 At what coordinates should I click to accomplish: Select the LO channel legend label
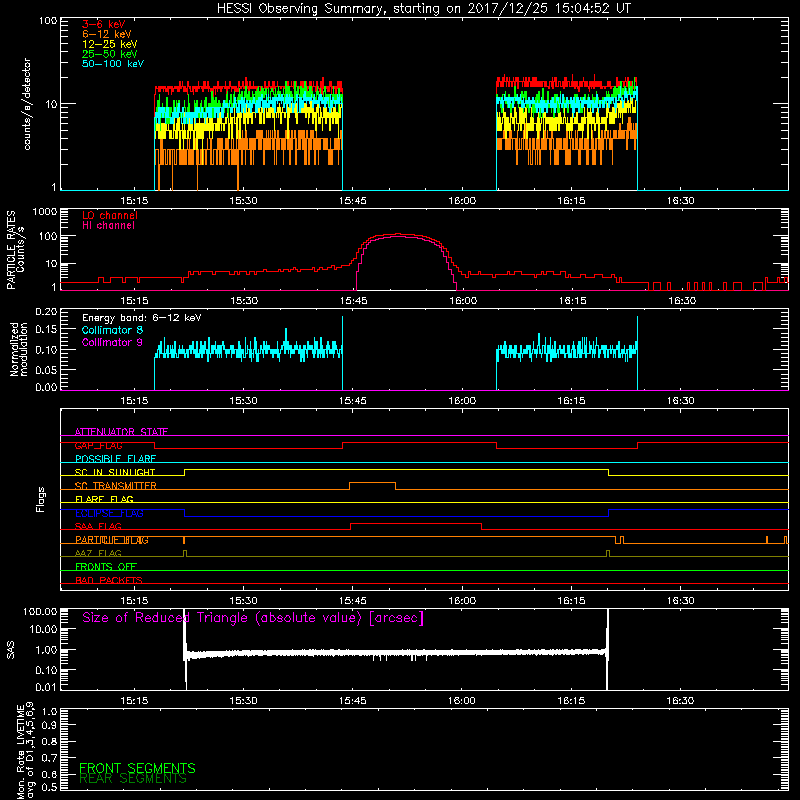[110, 215]
